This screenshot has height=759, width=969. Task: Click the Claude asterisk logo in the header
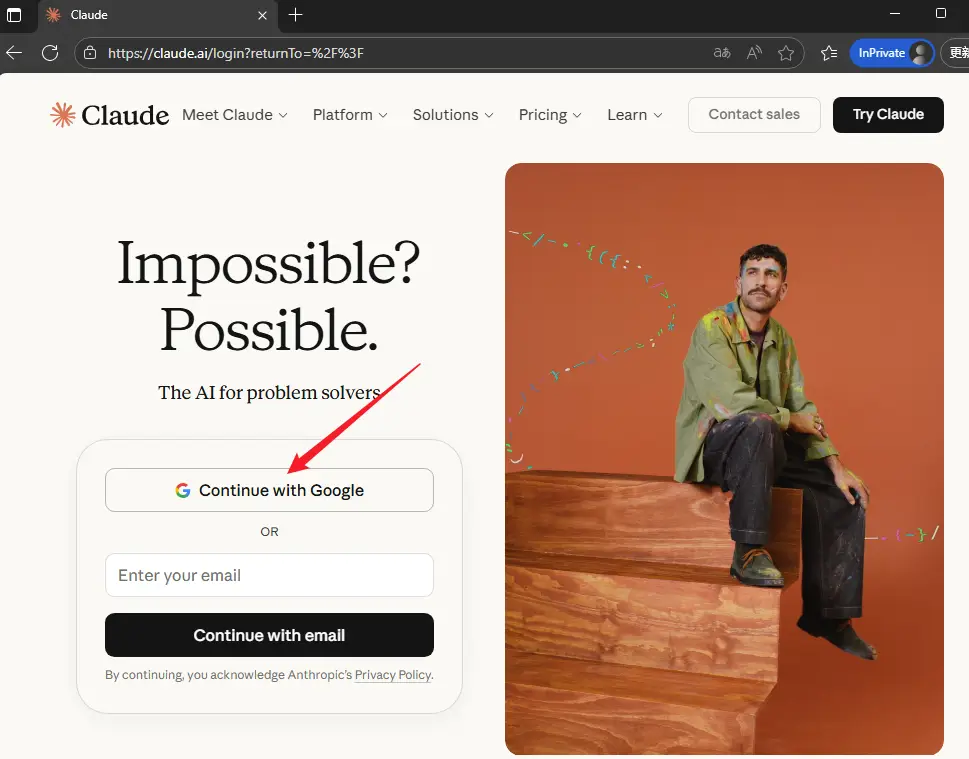(x=62, y=114)
